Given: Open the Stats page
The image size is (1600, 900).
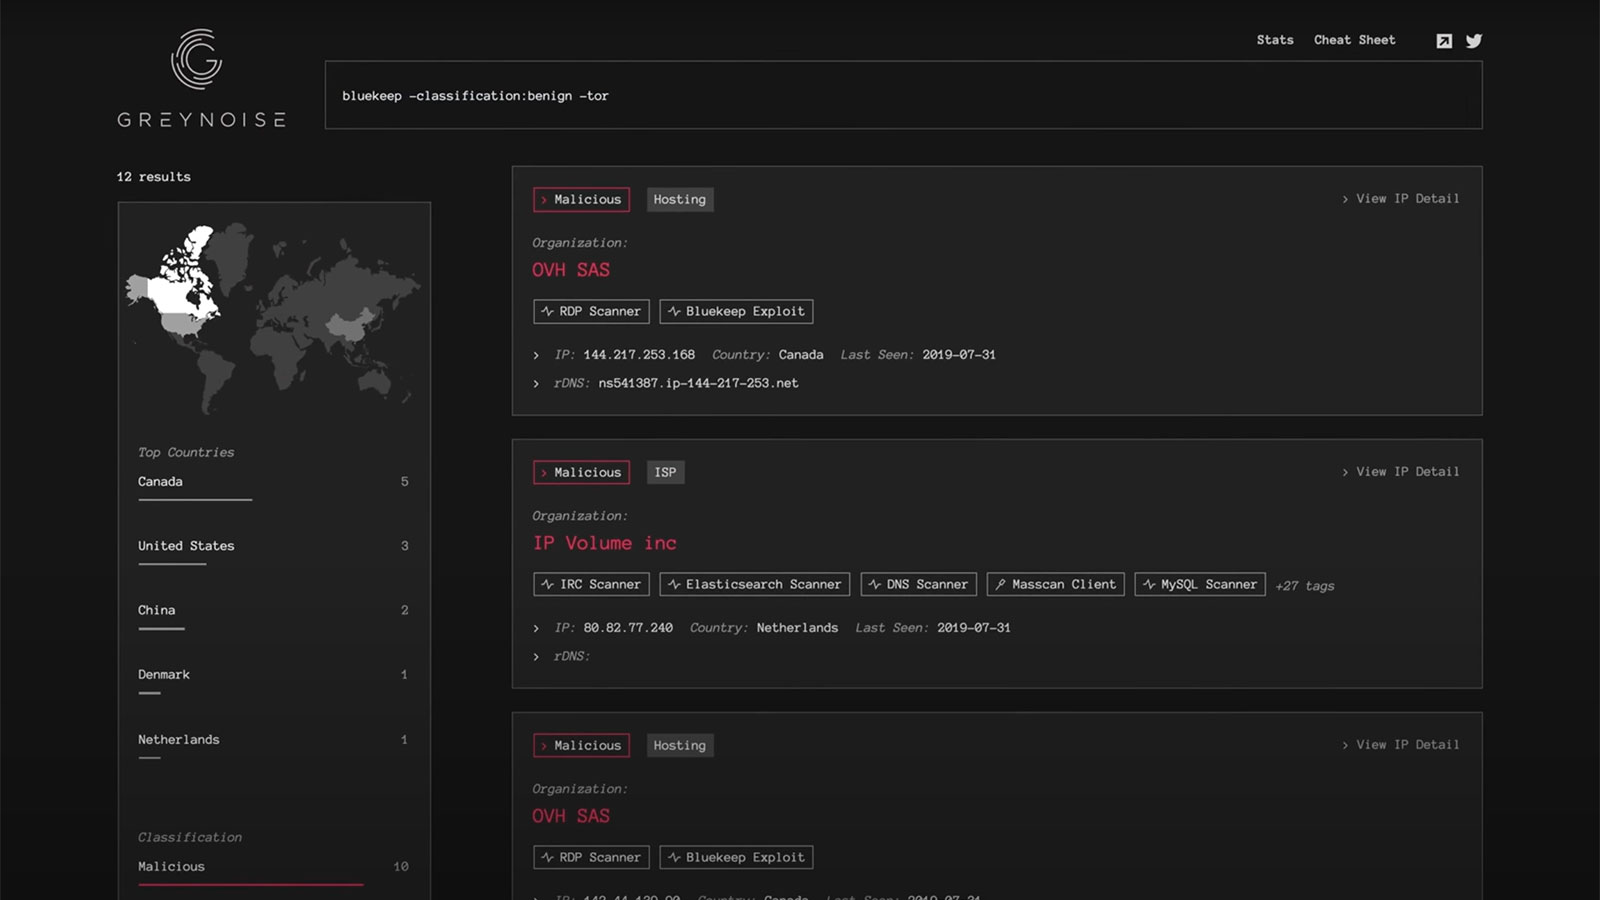Looking at the screenshot, I should (1275, 40).
